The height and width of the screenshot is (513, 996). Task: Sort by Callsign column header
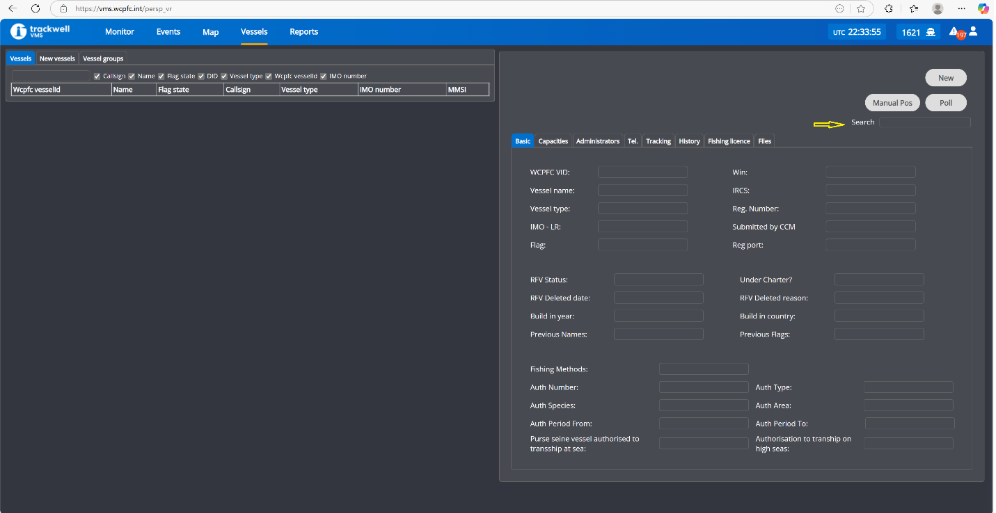pyautogui.click(x=252, y=90)
